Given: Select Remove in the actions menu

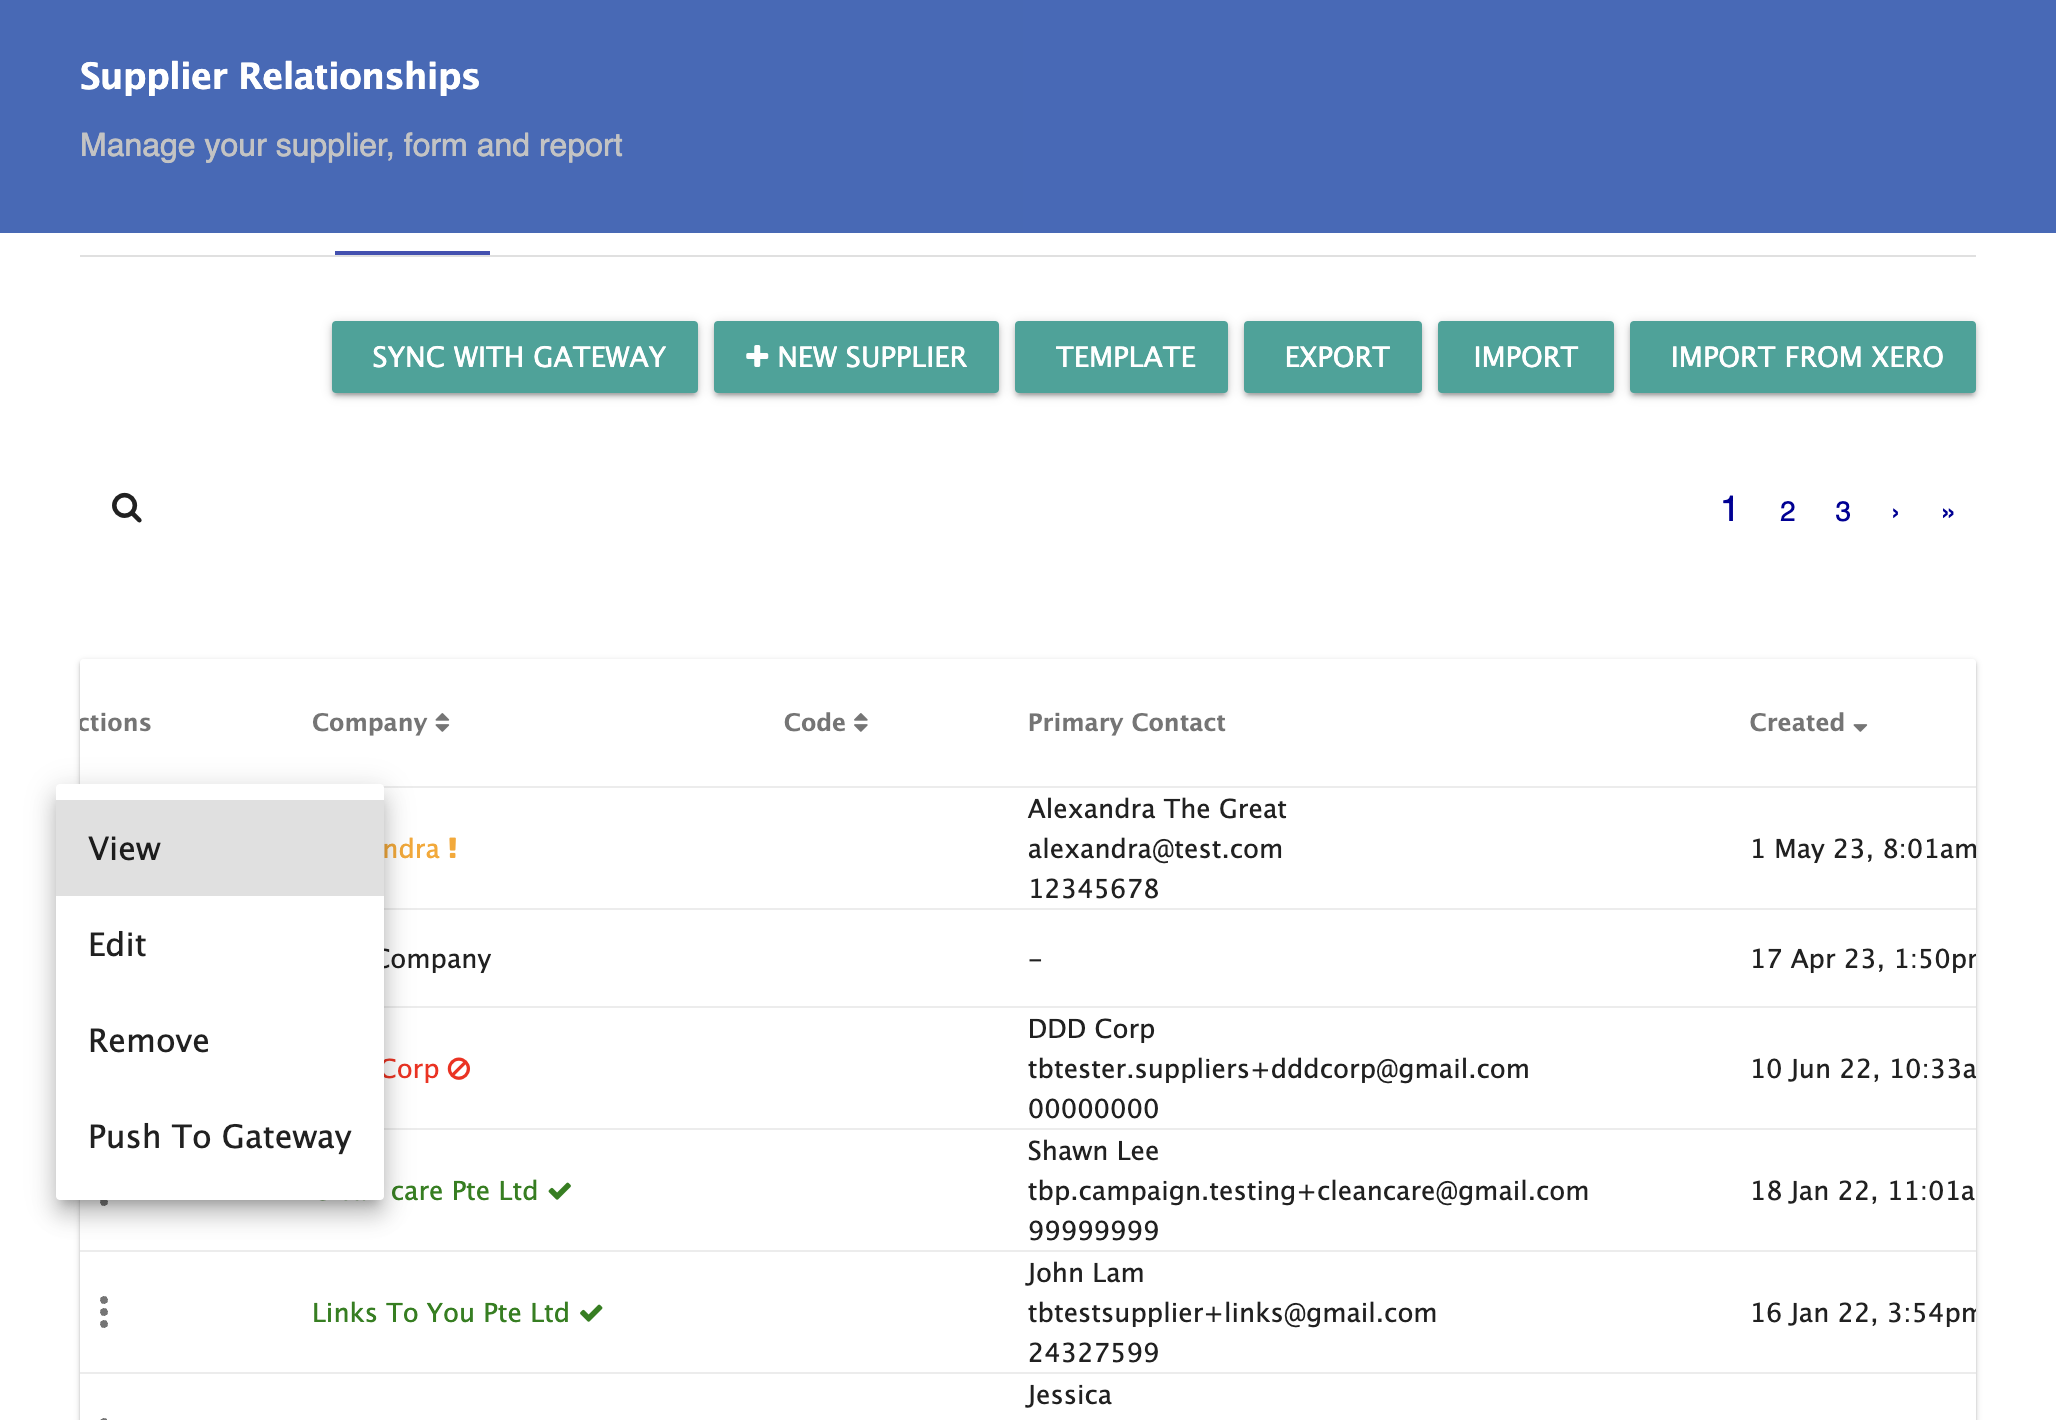Looking at the screenshot, I should click(x=220, y=1040).
